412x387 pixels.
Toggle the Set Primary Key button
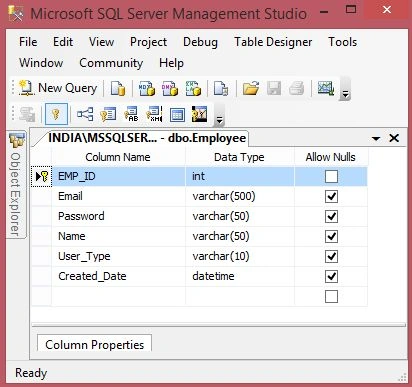tap(56, 114)
